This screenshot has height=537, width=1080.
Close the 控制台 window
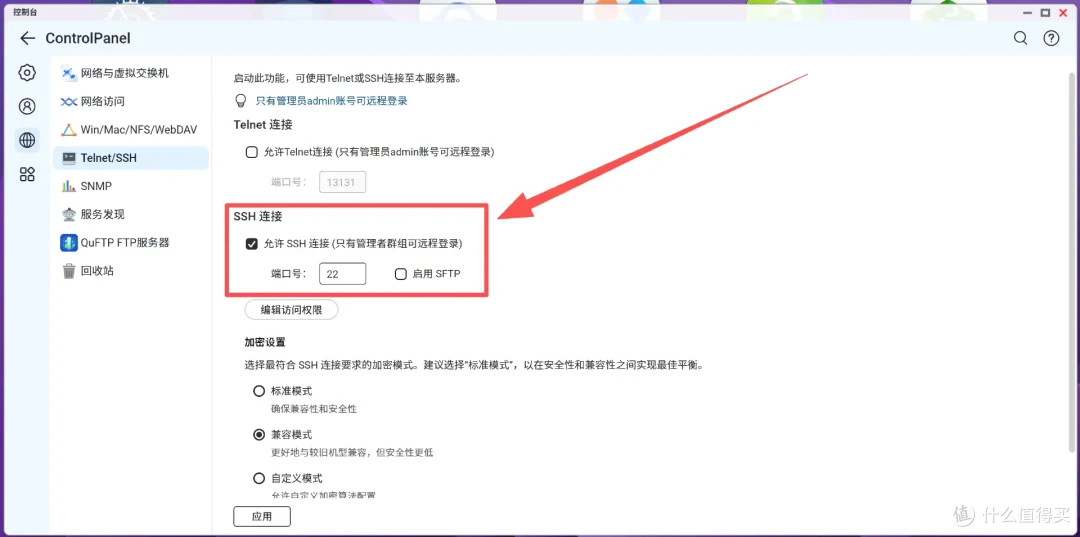[x=1063, y=12]
